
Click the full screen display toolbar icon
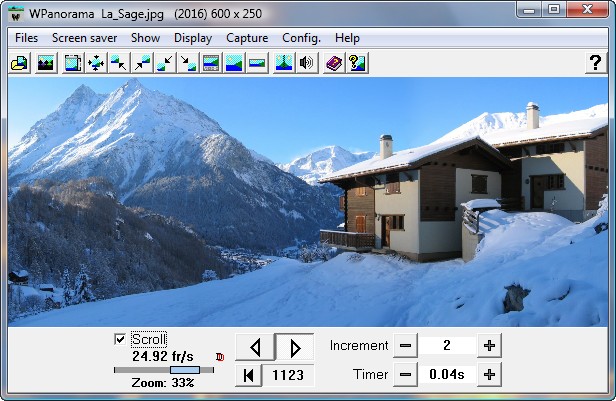pos(73,63)
